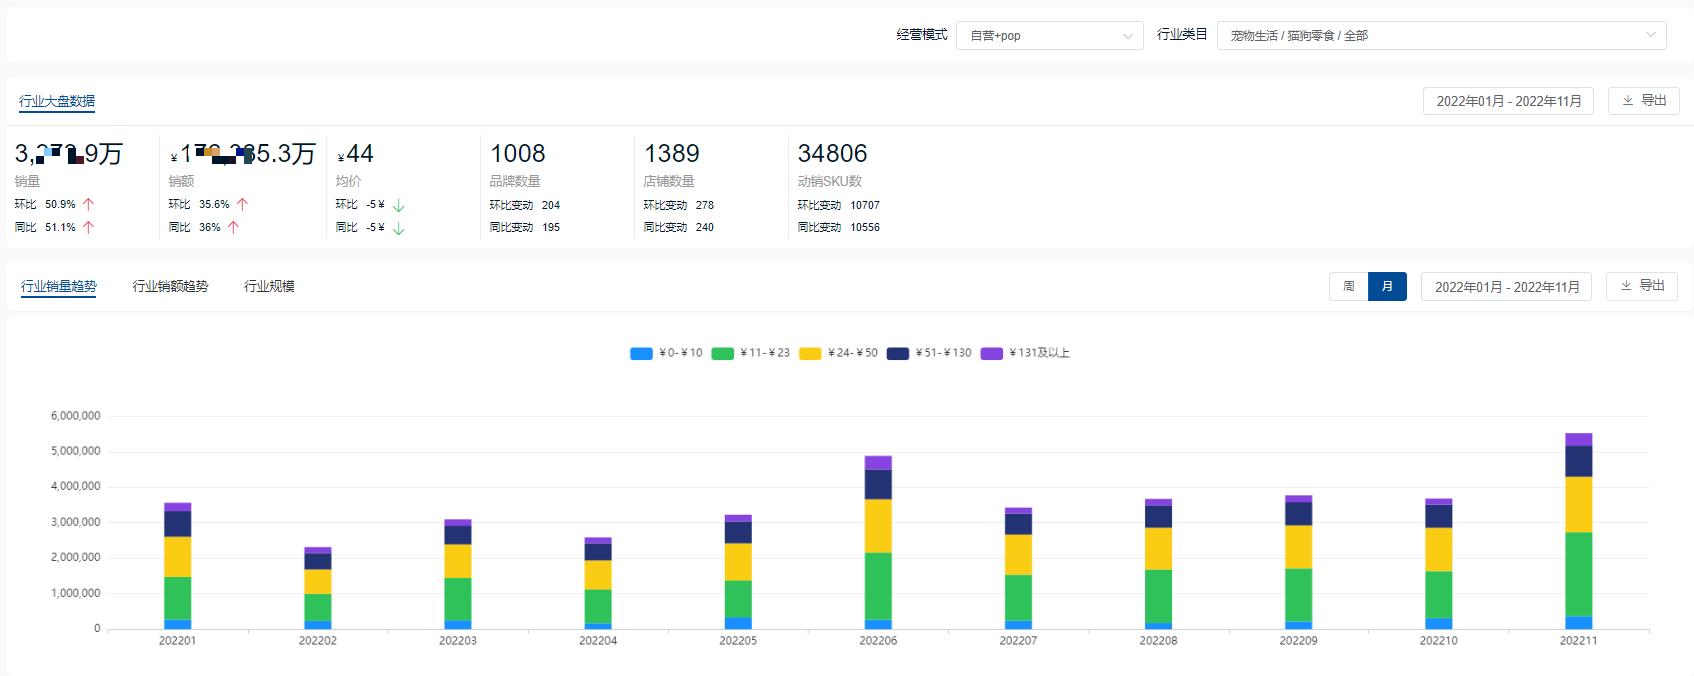
Task: Switch chart granularity to 周 (week)
Action: tap(1348, 287)
